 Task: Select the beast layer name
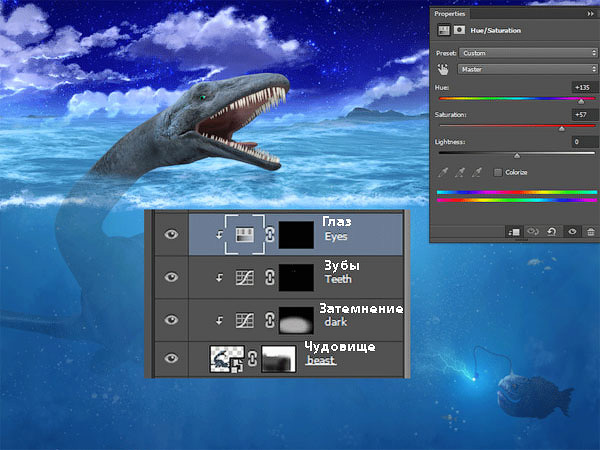[321, 360]
